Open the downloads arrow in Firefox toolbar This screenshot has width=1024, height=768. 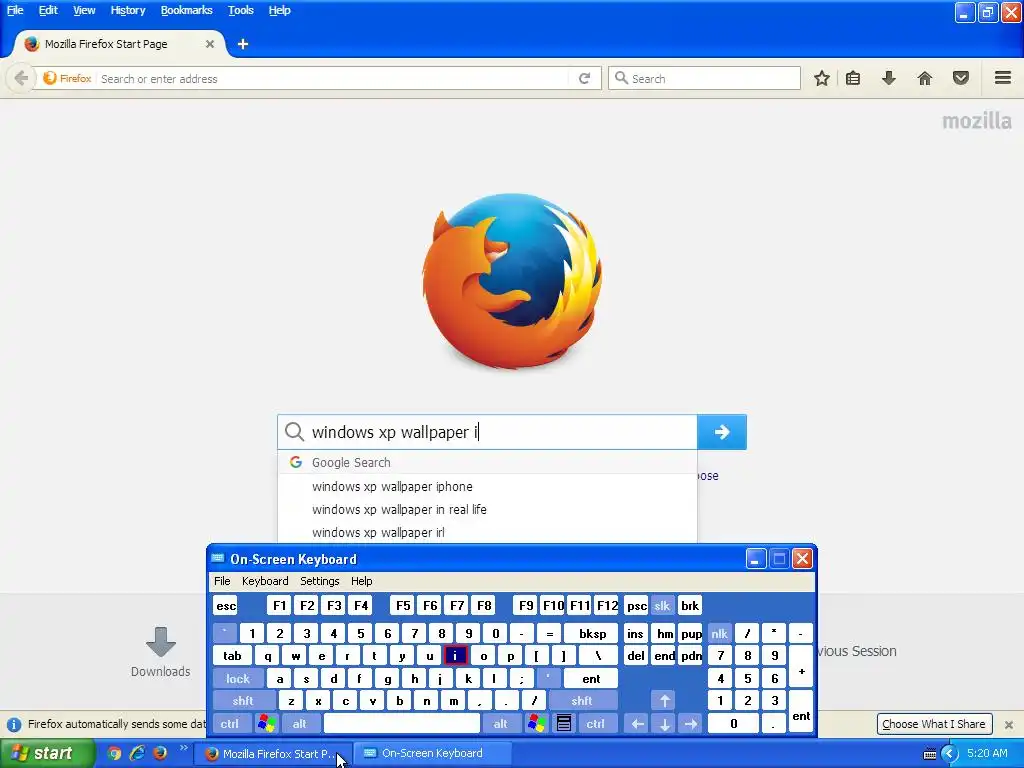coord(888,78)
